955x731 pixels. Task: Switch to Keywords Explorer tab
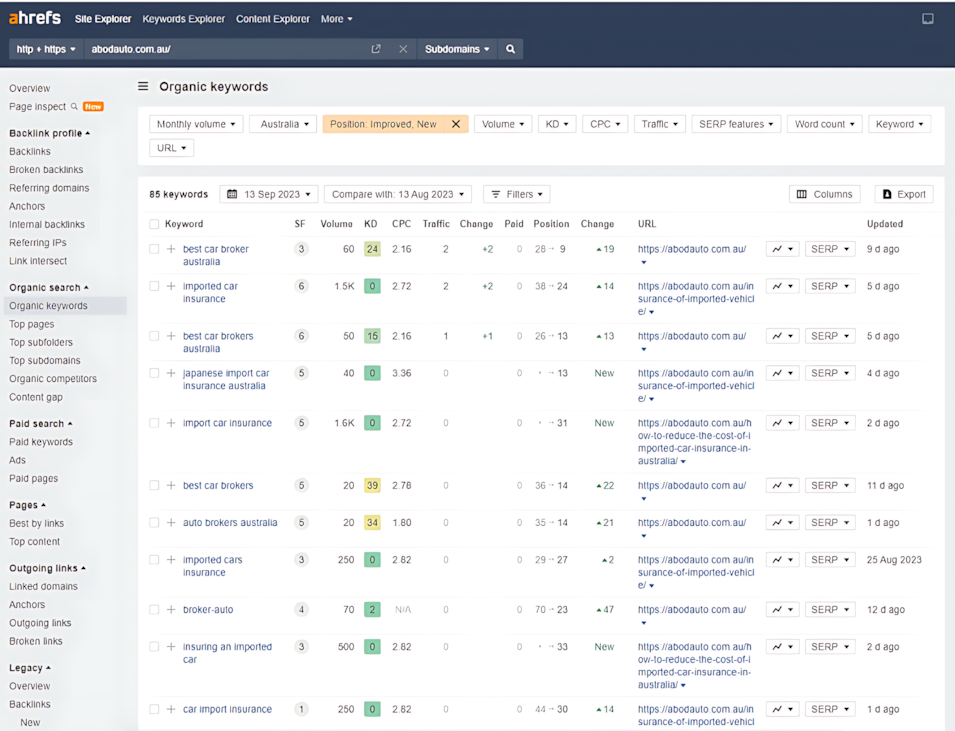pos(183,19)
